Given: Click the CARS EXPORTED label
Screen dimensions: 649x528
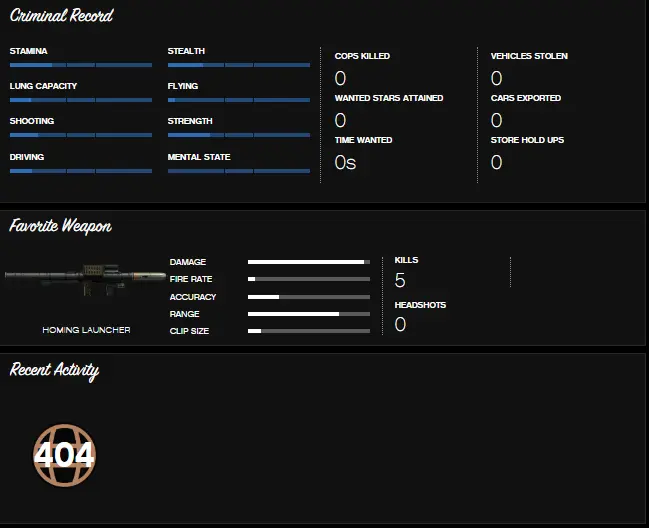Looking at the screenshot, I should (x=526, y=98).
